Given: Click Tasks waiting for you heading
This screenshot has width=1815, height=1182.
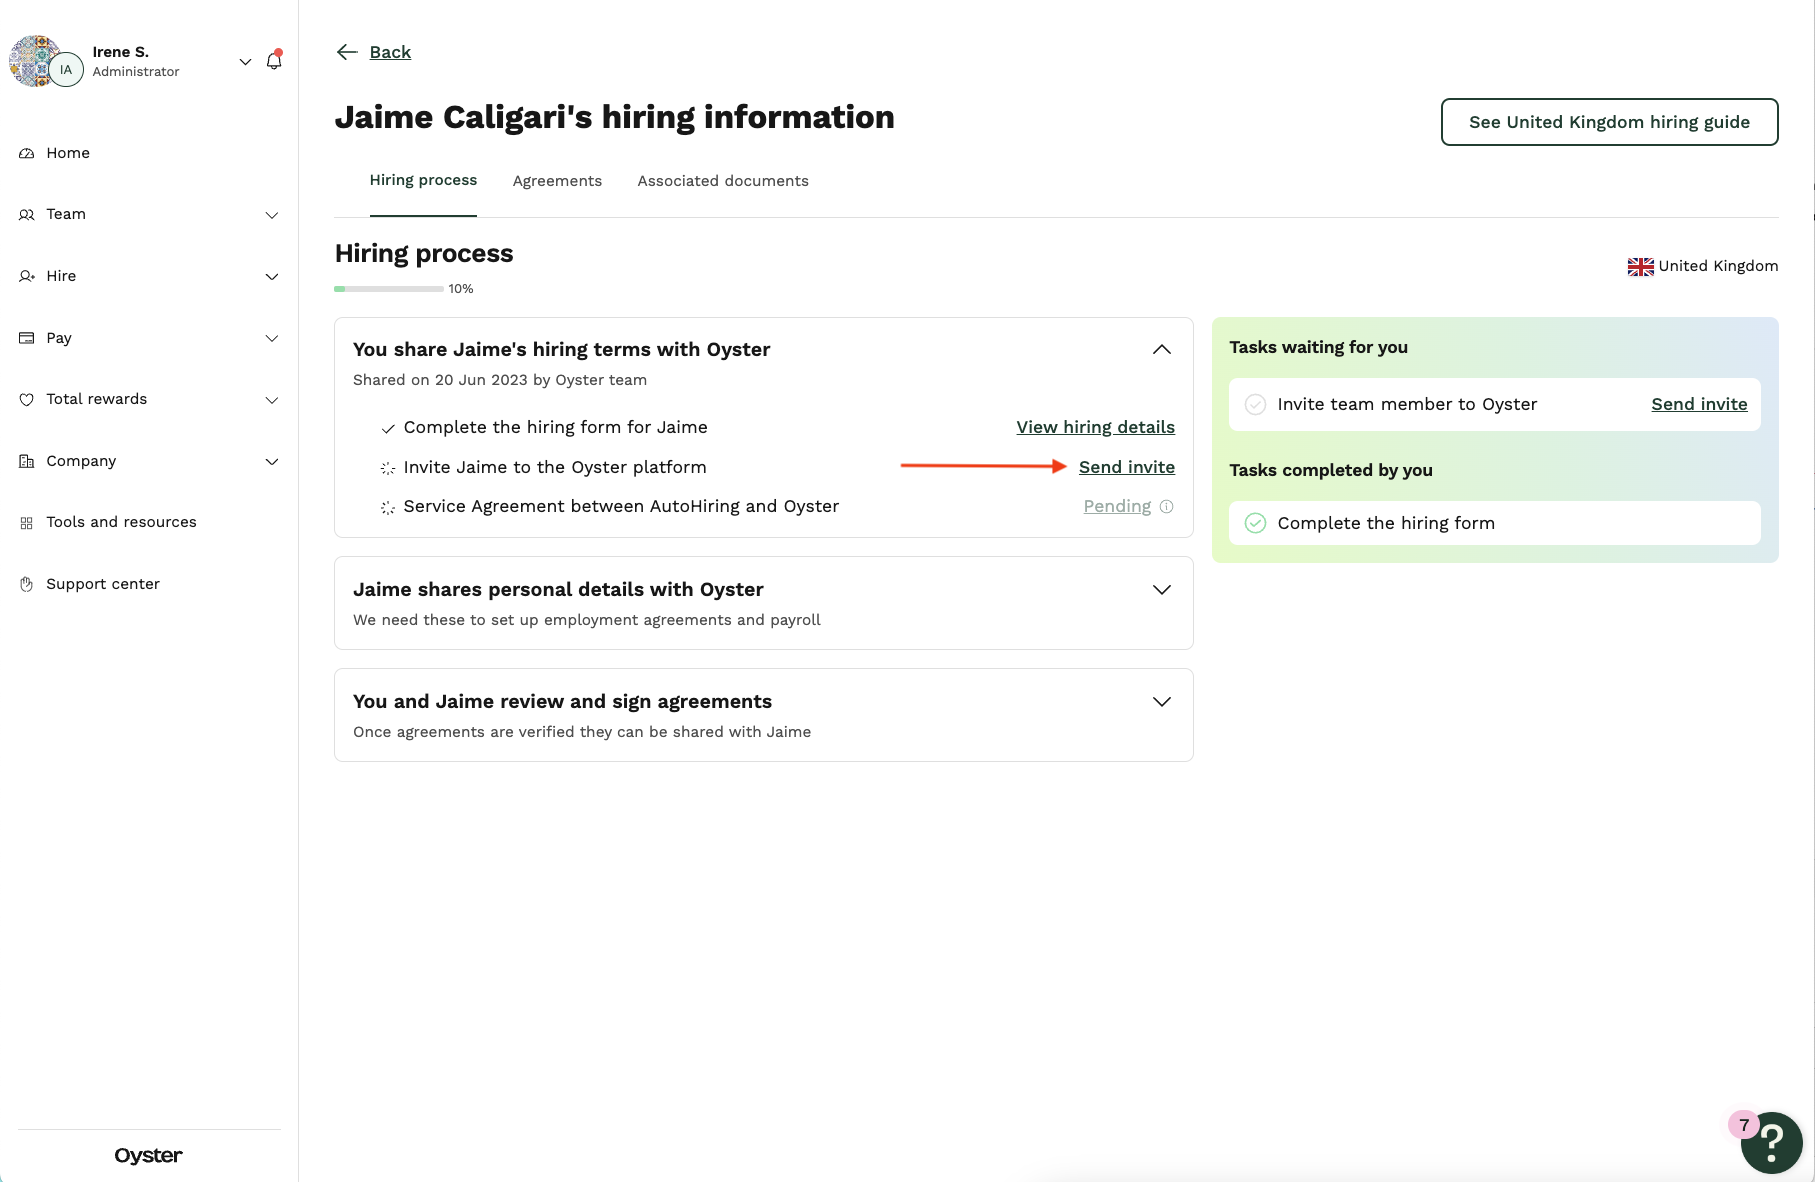Looking at the screenshot, I should (x=1318, y=347).
